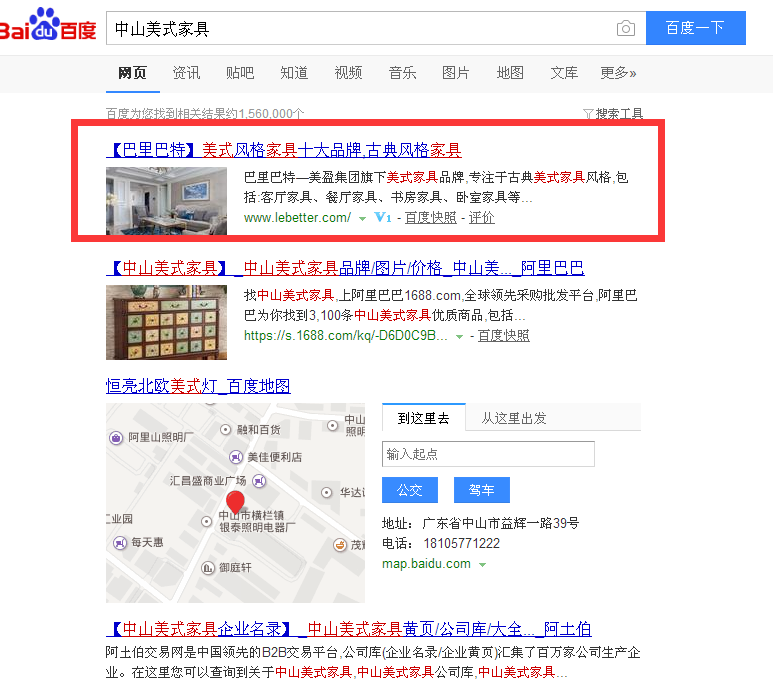
Task: Open 恒亮北欧美式灯_百度地图 link
Action: 198,386
